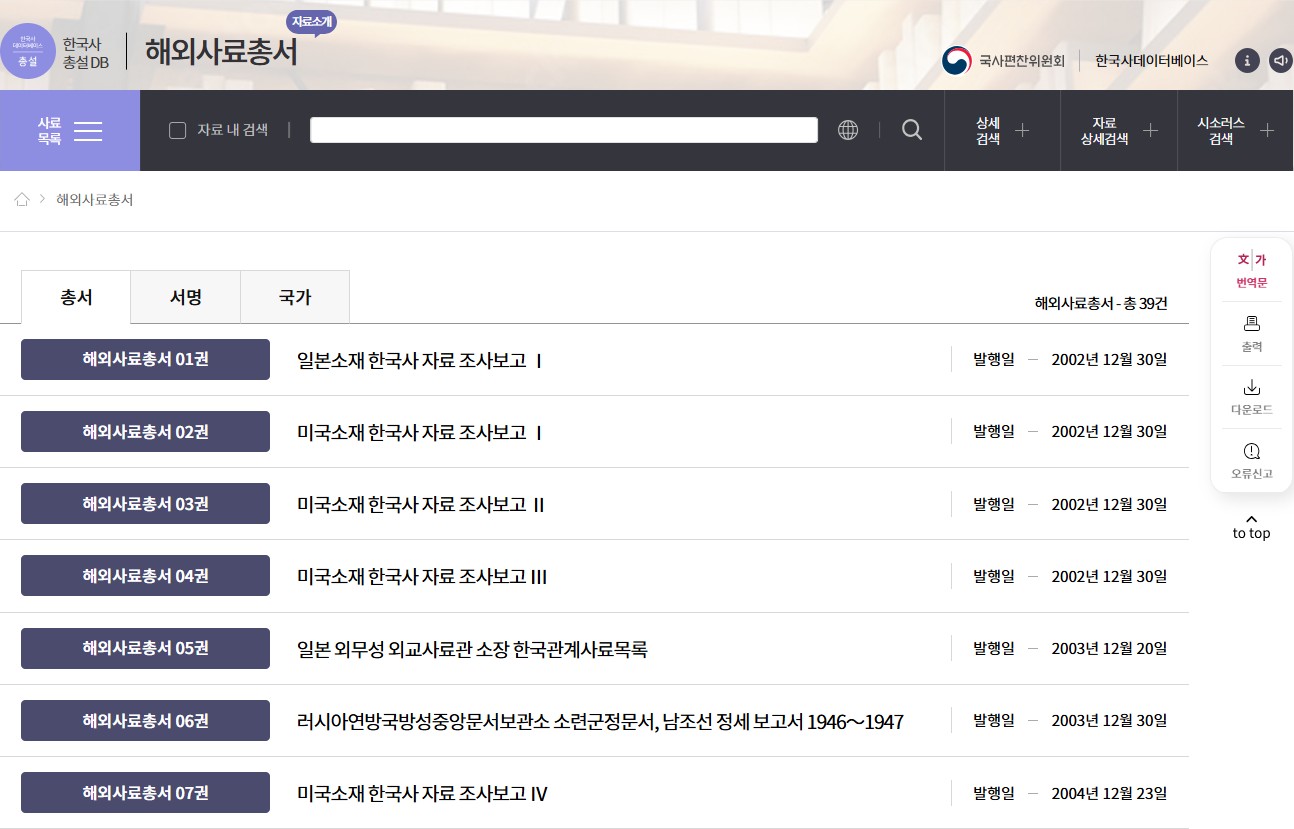Open 일본 외무성 외교사료관 소장 한국관계사료목록 link
1294x829 pixels.
(472, 649)
